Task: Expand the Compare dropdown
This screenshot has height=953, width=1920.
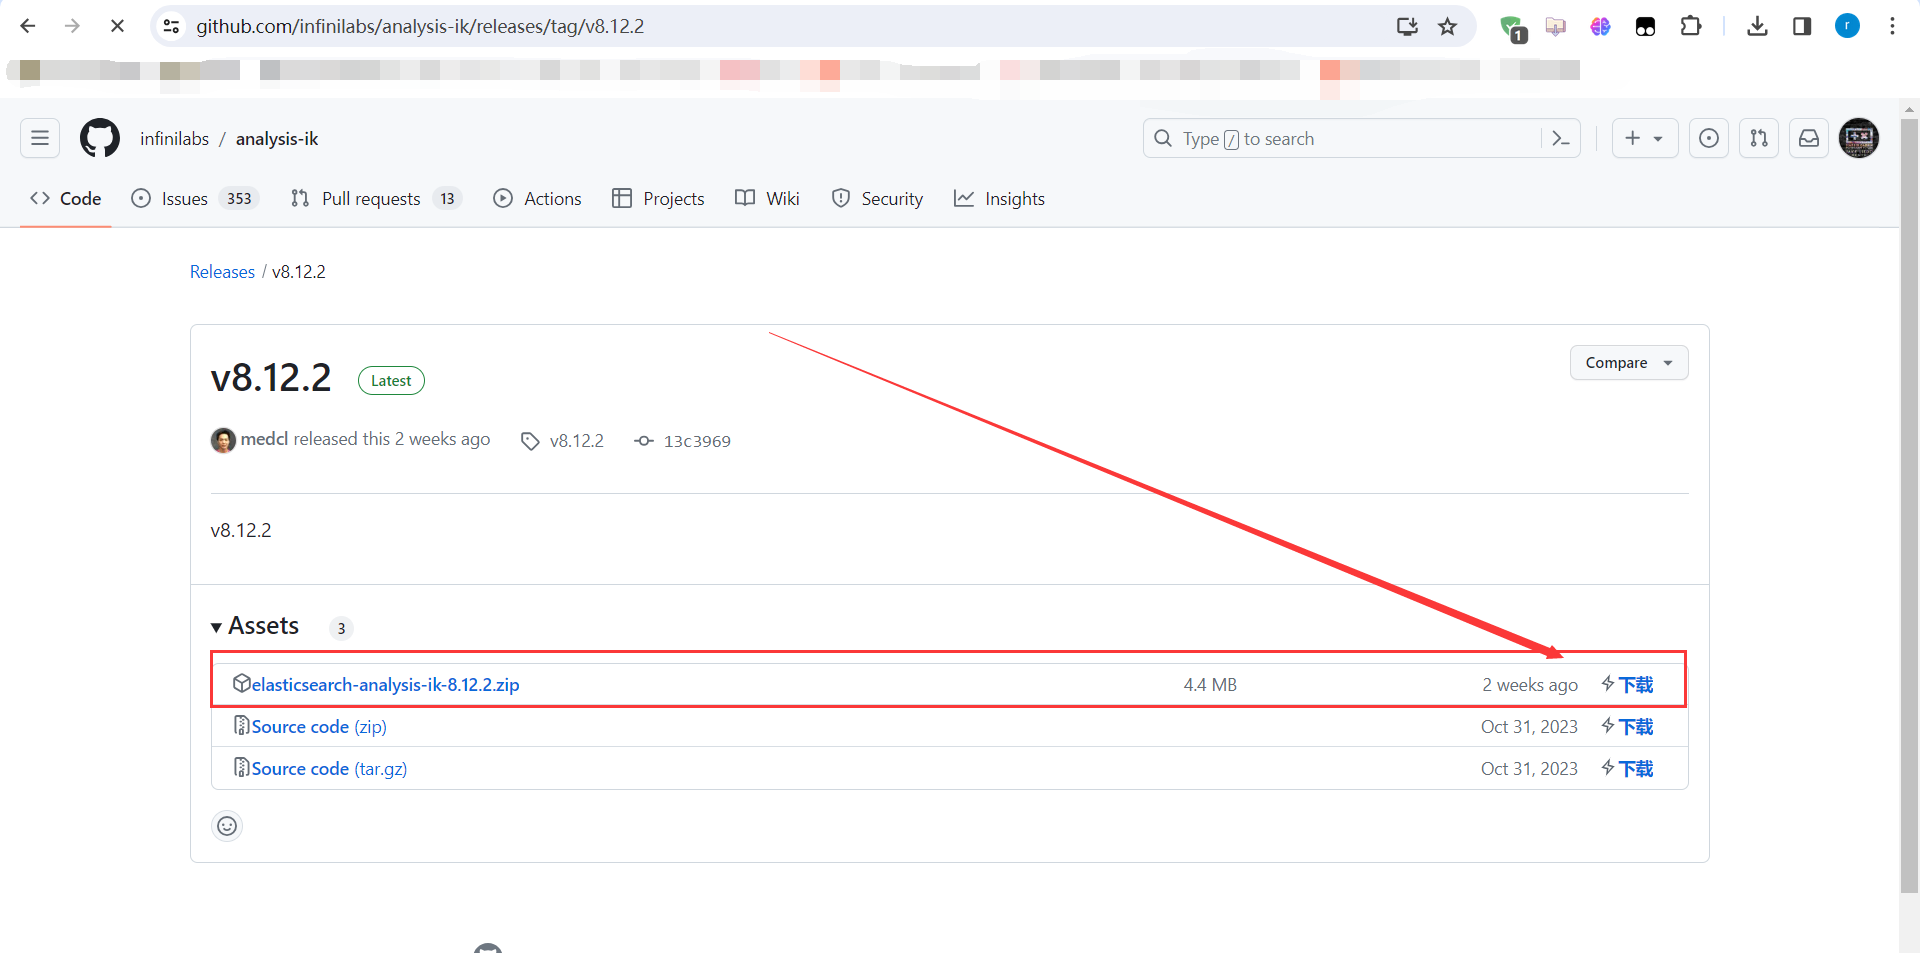Action: 1629,362
